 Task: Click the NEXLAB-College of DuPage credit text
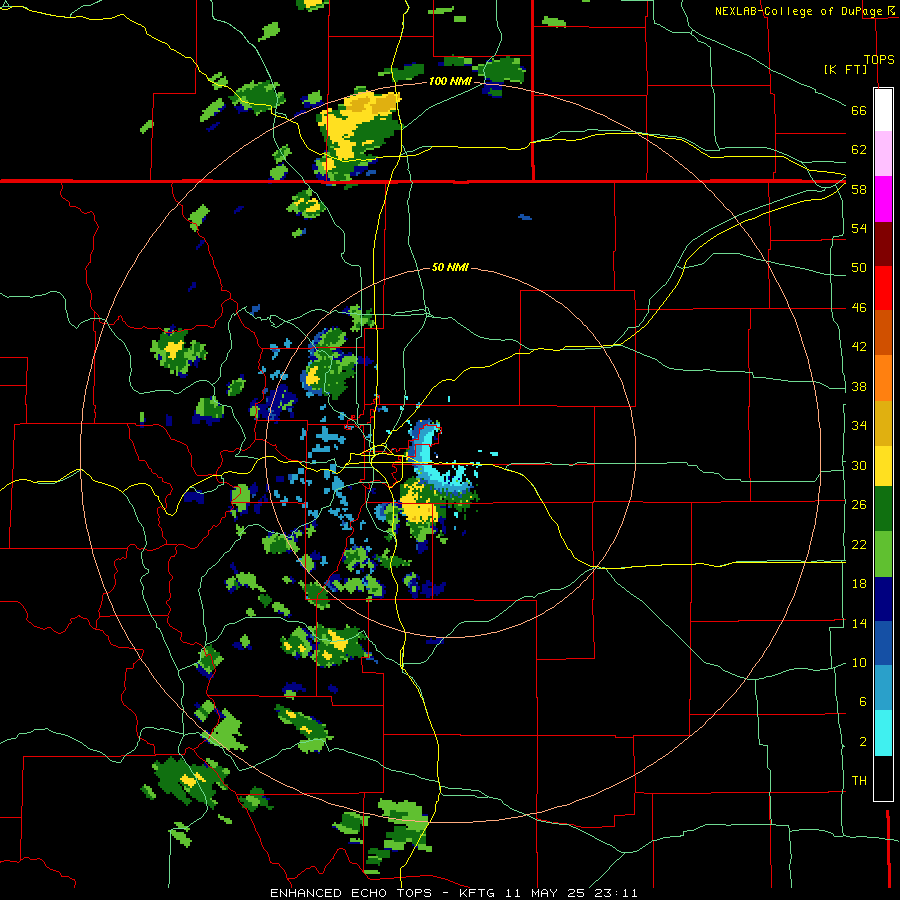pos(799,11)
